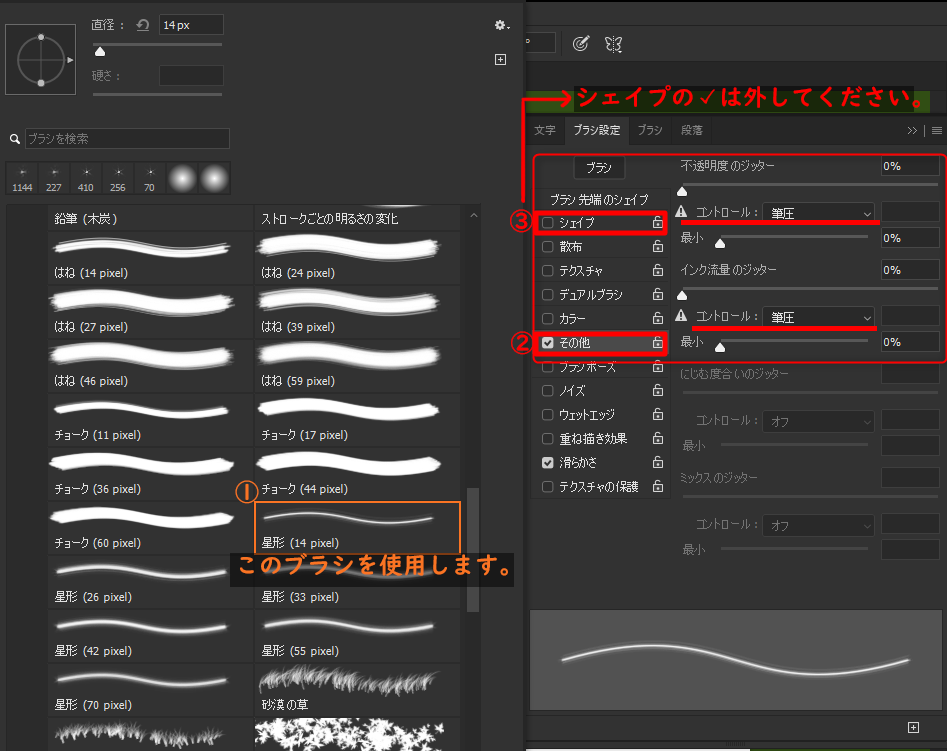Switch to the 文字 tab
This screenshot has height=751, width=947.
545,130
